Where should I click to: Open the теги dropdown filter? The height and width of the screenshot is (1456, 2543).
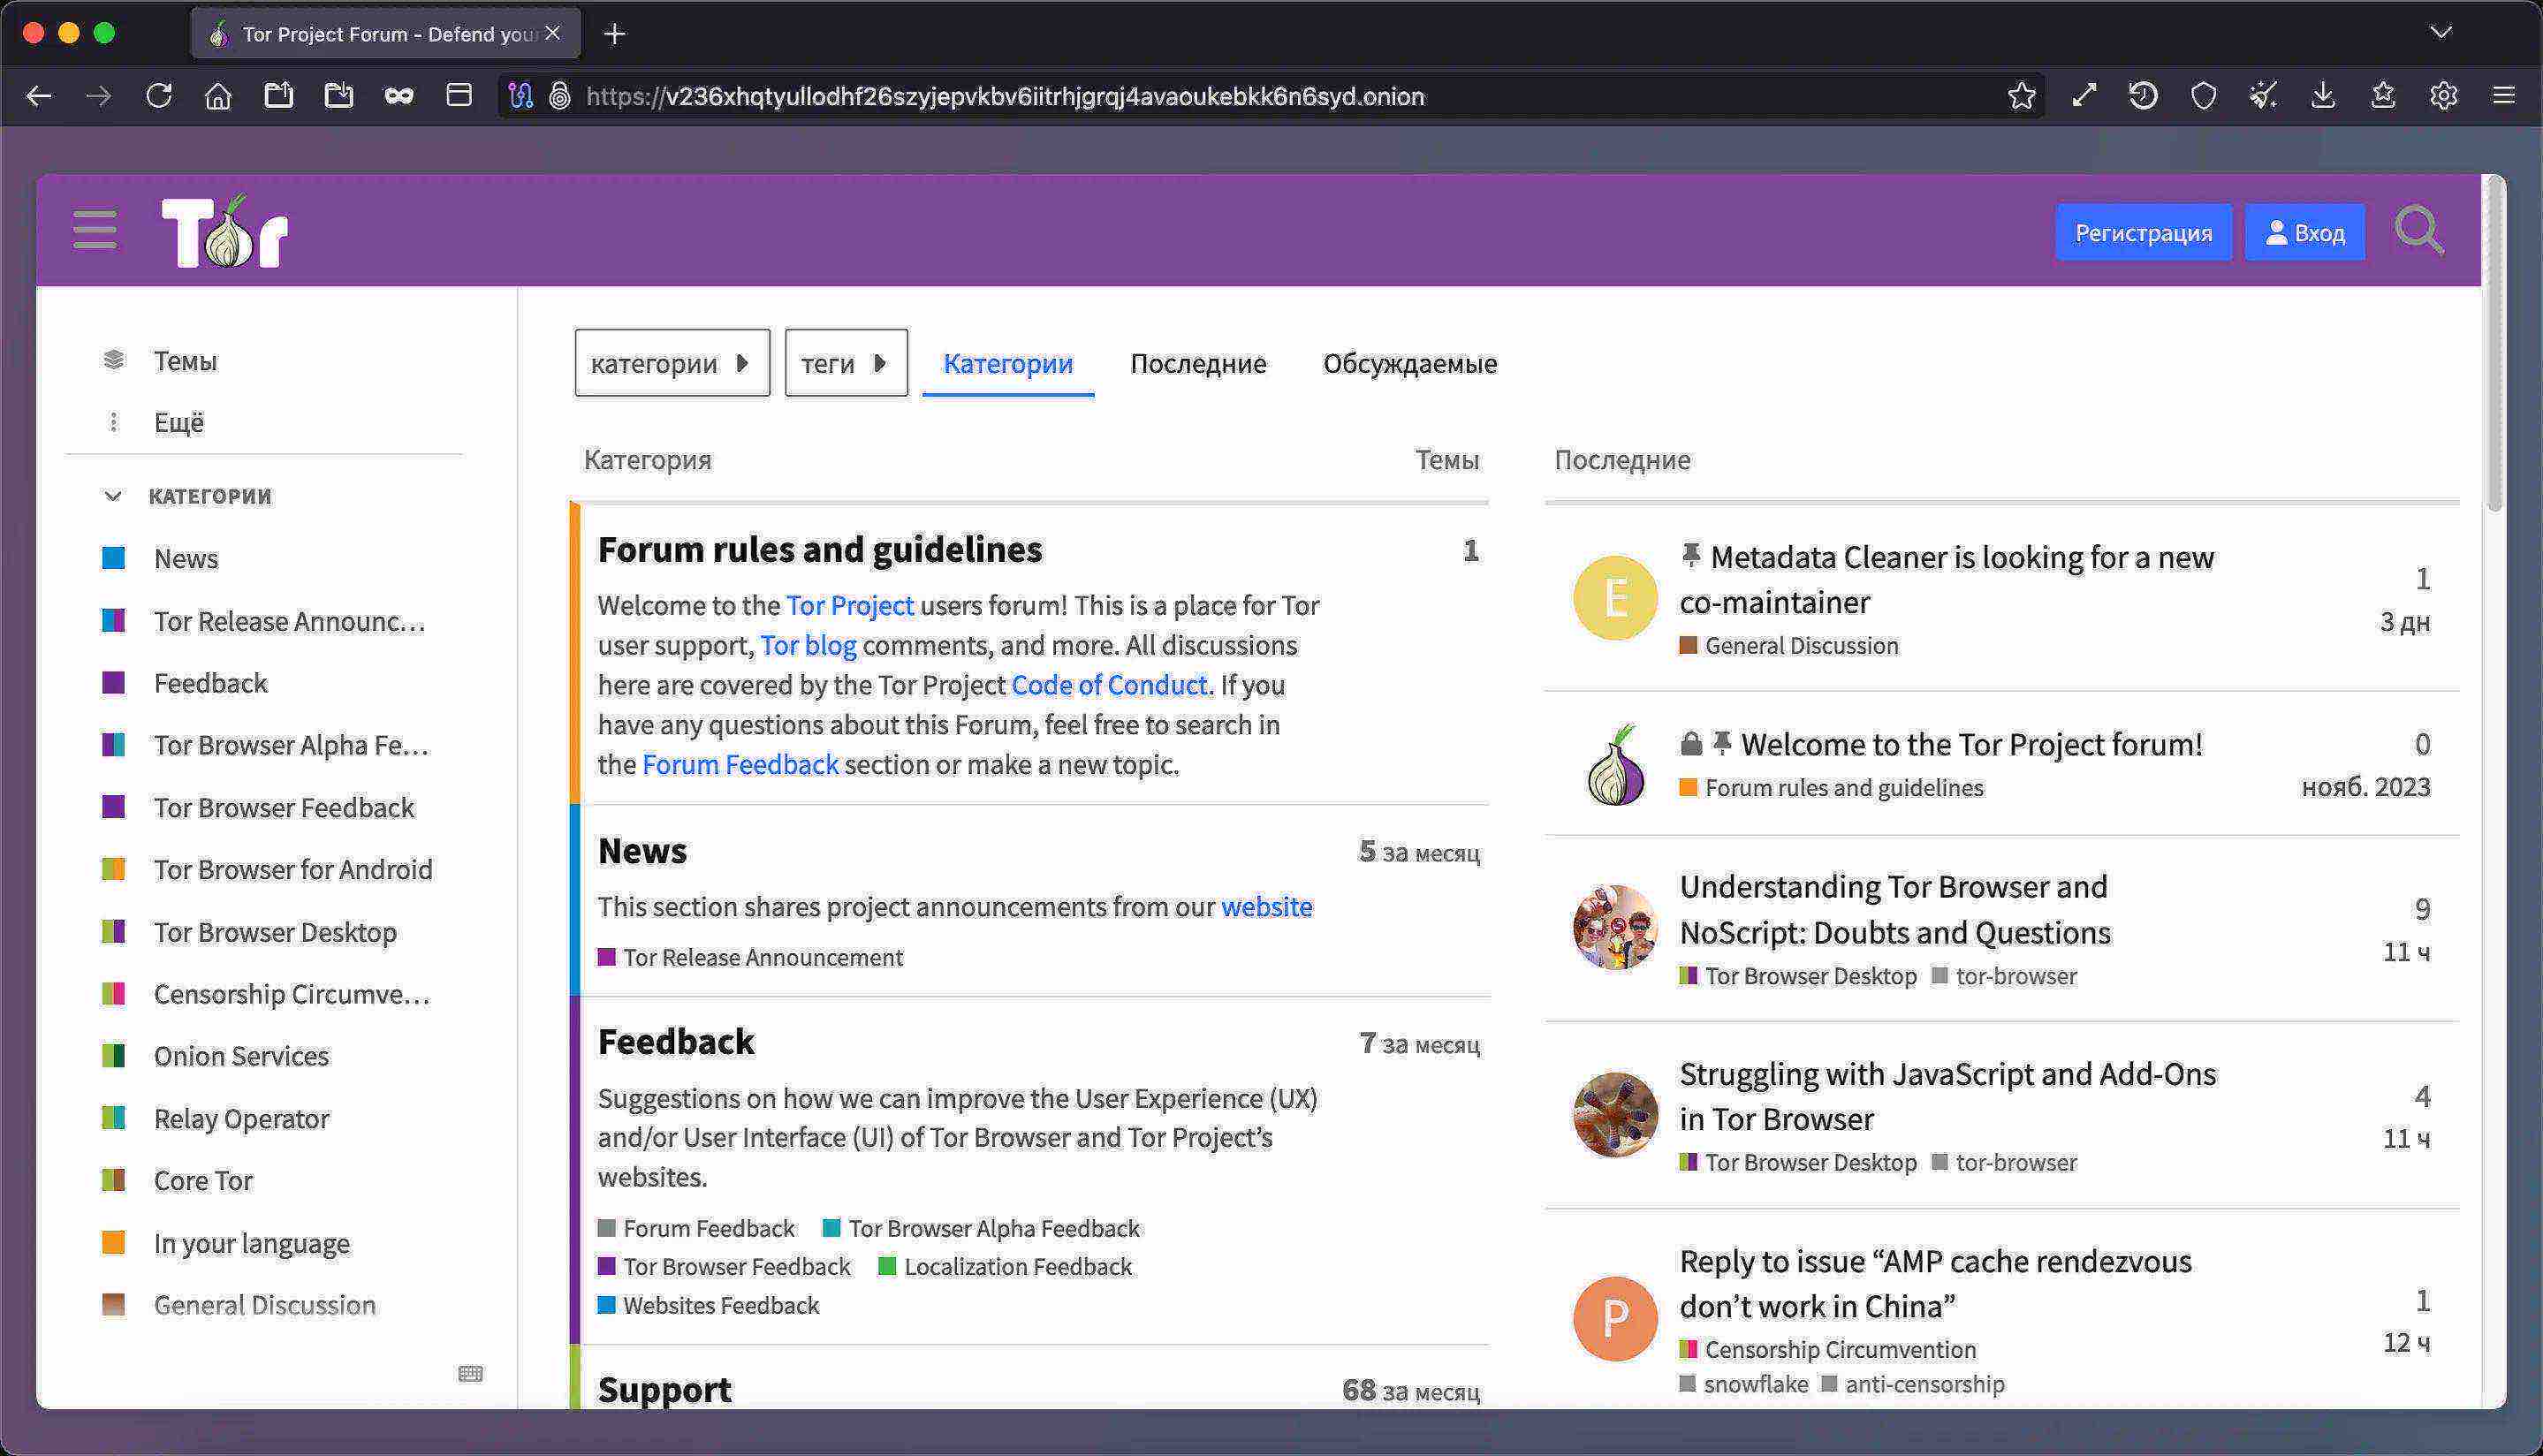tap(846, 363)
